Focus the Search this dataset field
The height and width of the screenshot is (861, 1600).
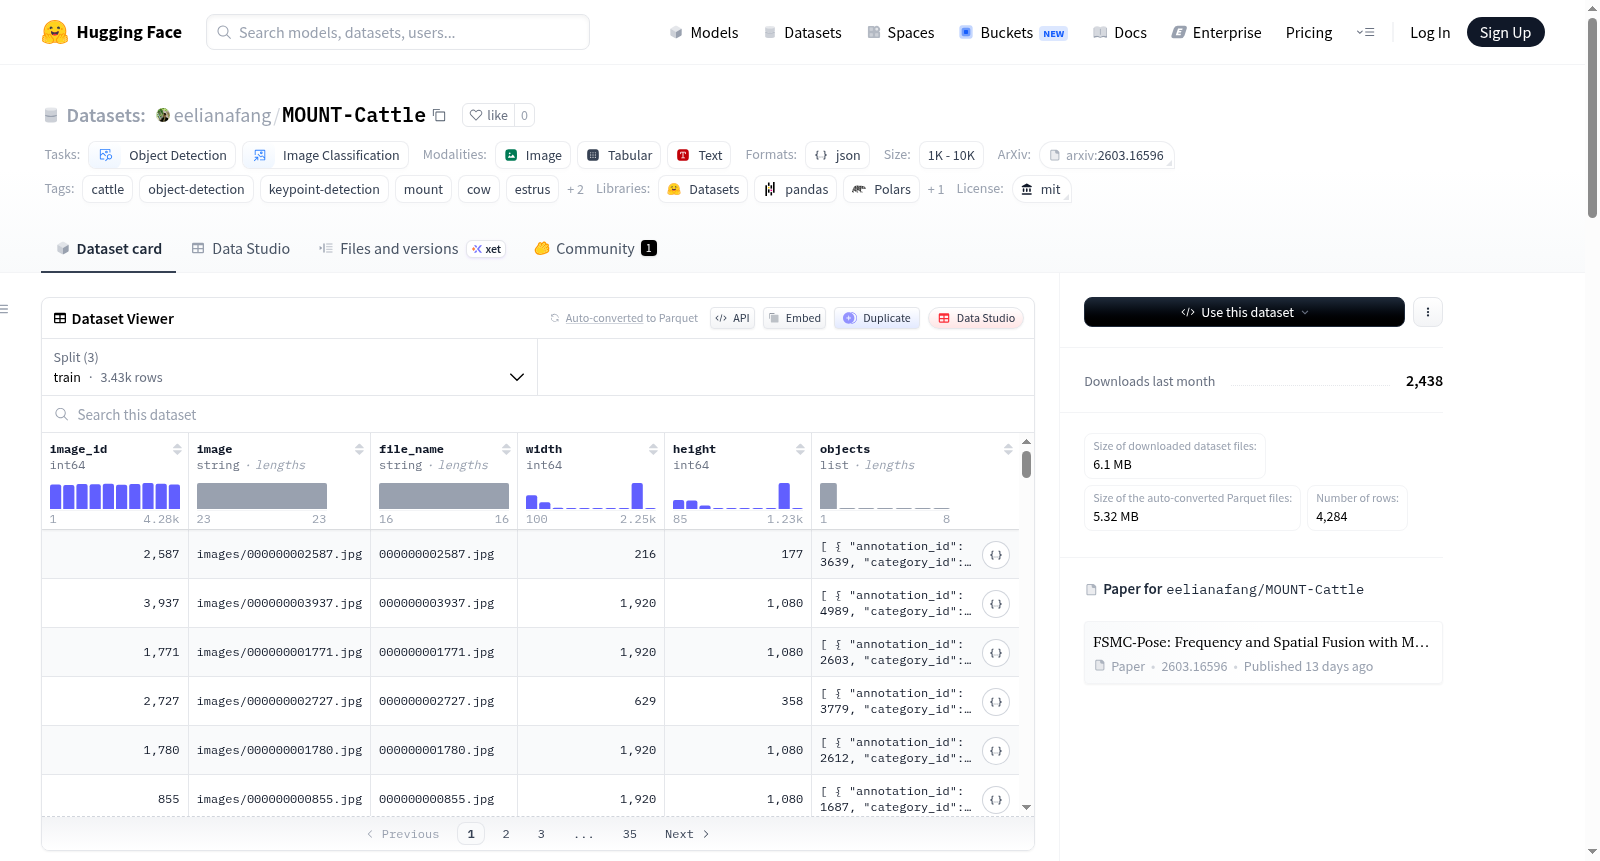click(x=538, y=414)
